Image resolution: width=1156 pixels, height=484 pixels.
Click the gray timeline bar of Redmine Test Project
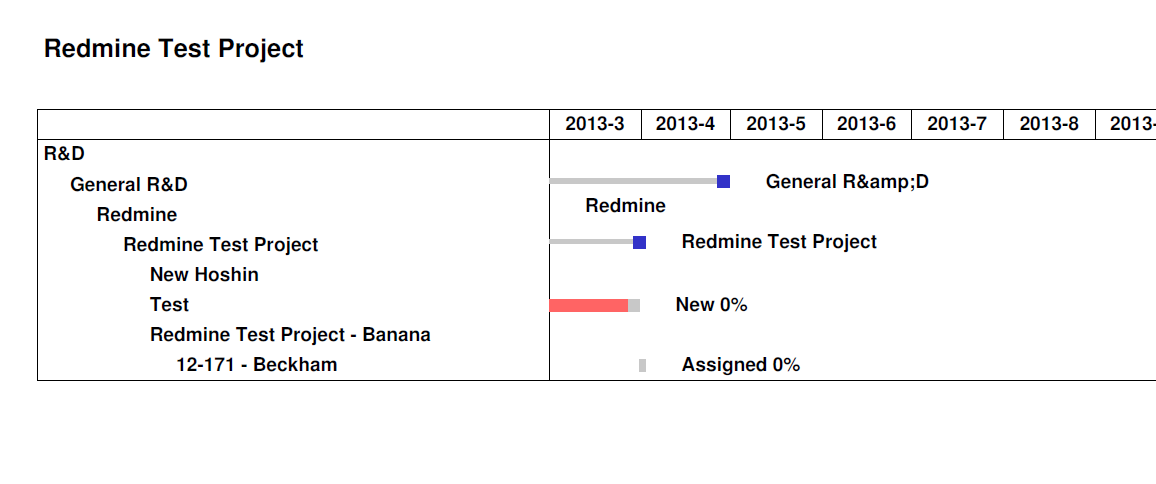pyautogui.click(x=590, y=242)
